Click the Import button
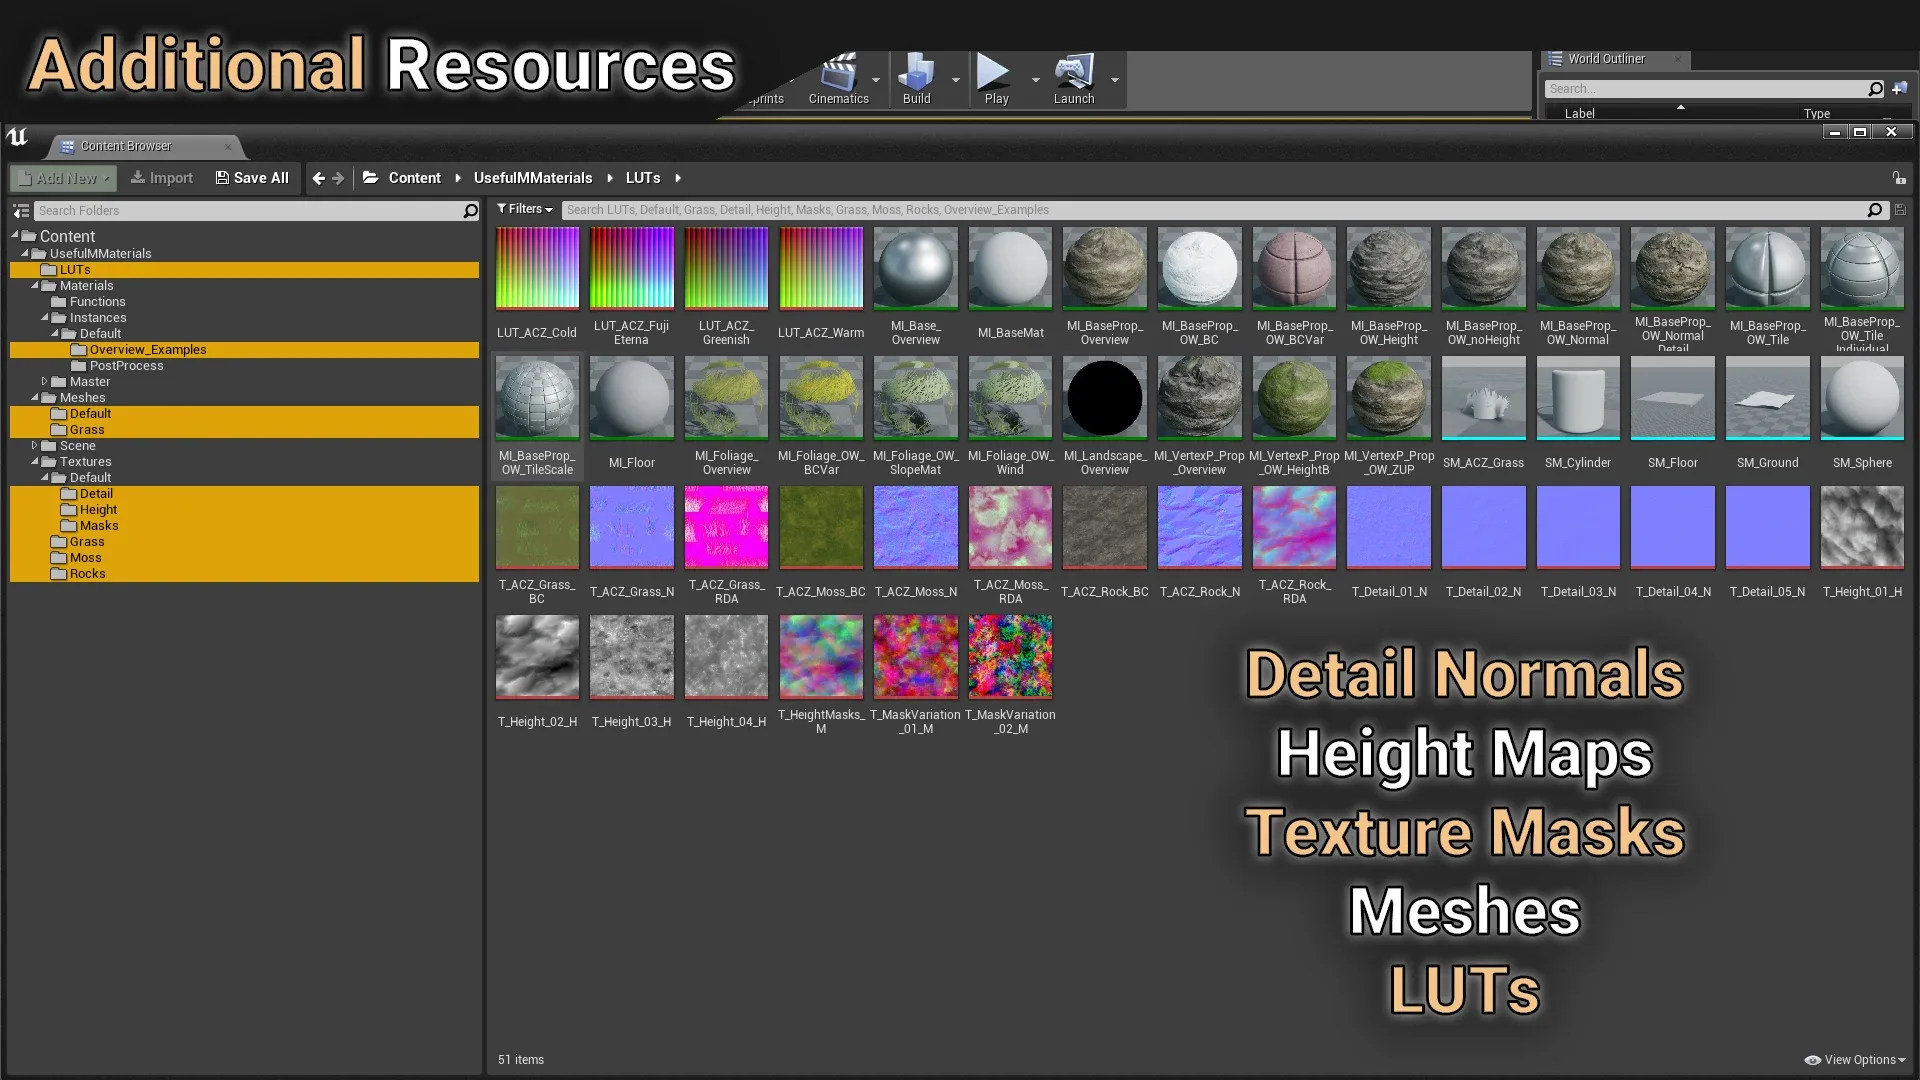Image resolution: width=1920 pixels, height=1080 pixels. (162, 178)
